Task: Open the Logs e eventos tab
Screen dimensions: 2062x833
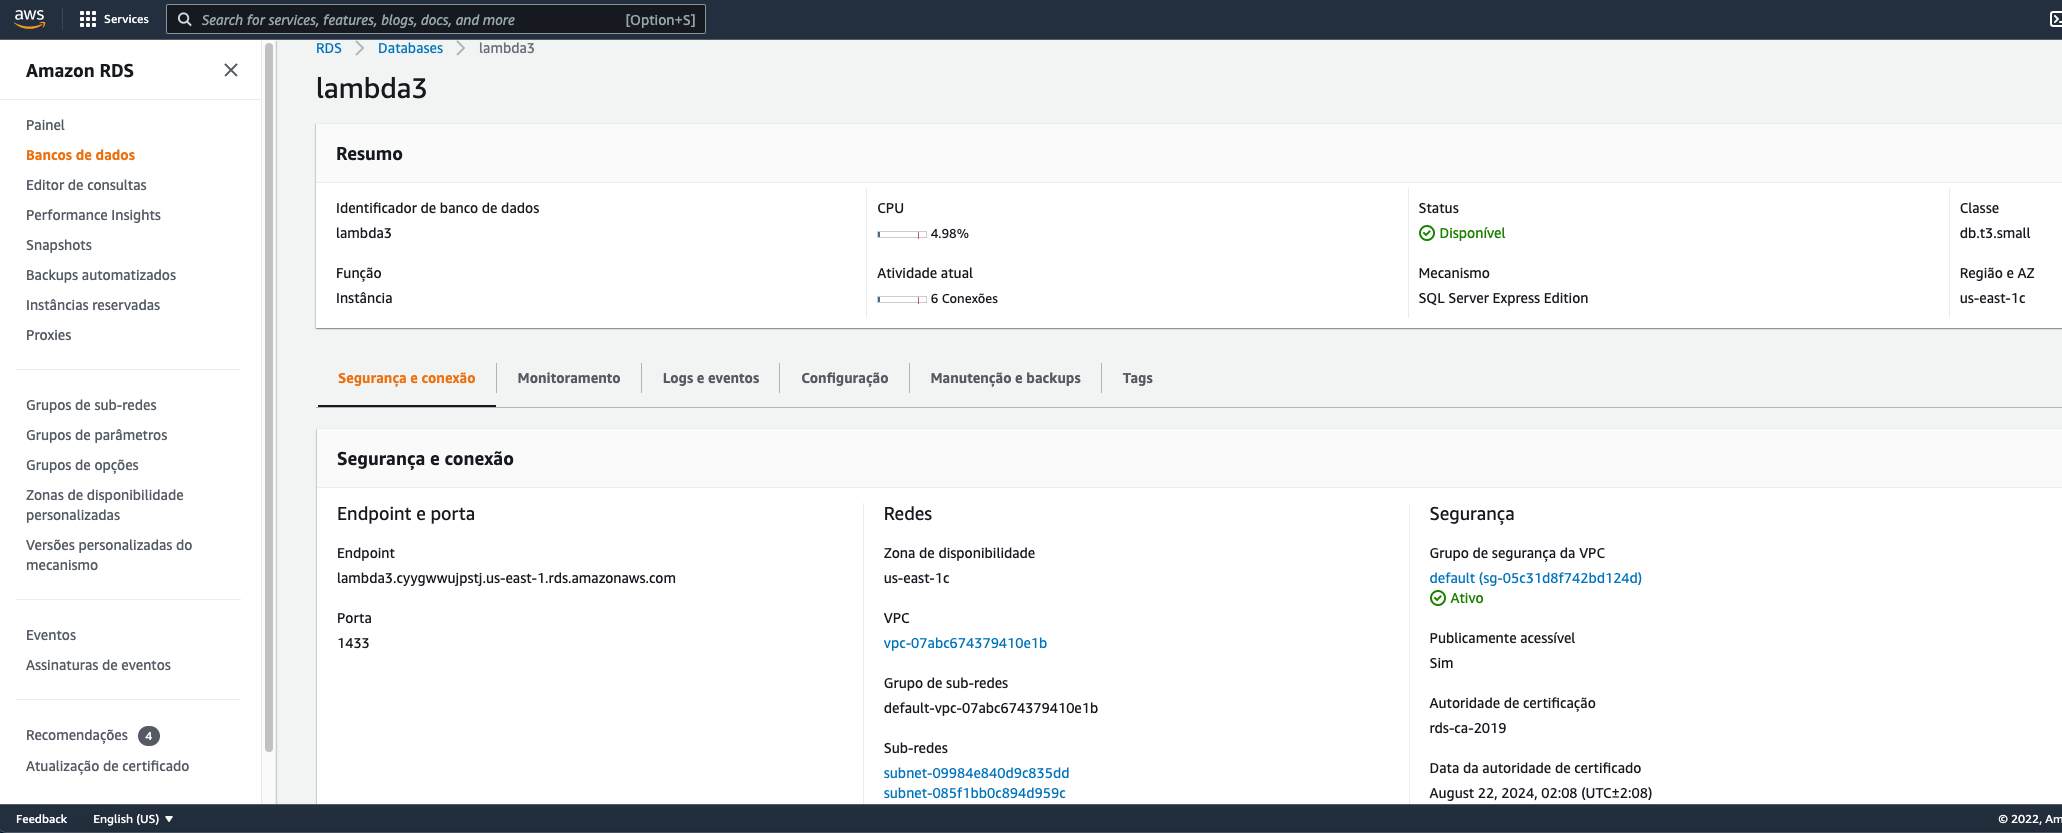Action: (711, 378)
